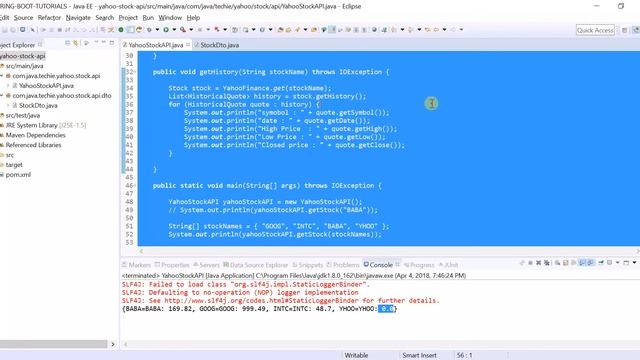Close the YahooStockAPI.java editor tab
The image size is (640, 360).
click(x=188, y=44)
